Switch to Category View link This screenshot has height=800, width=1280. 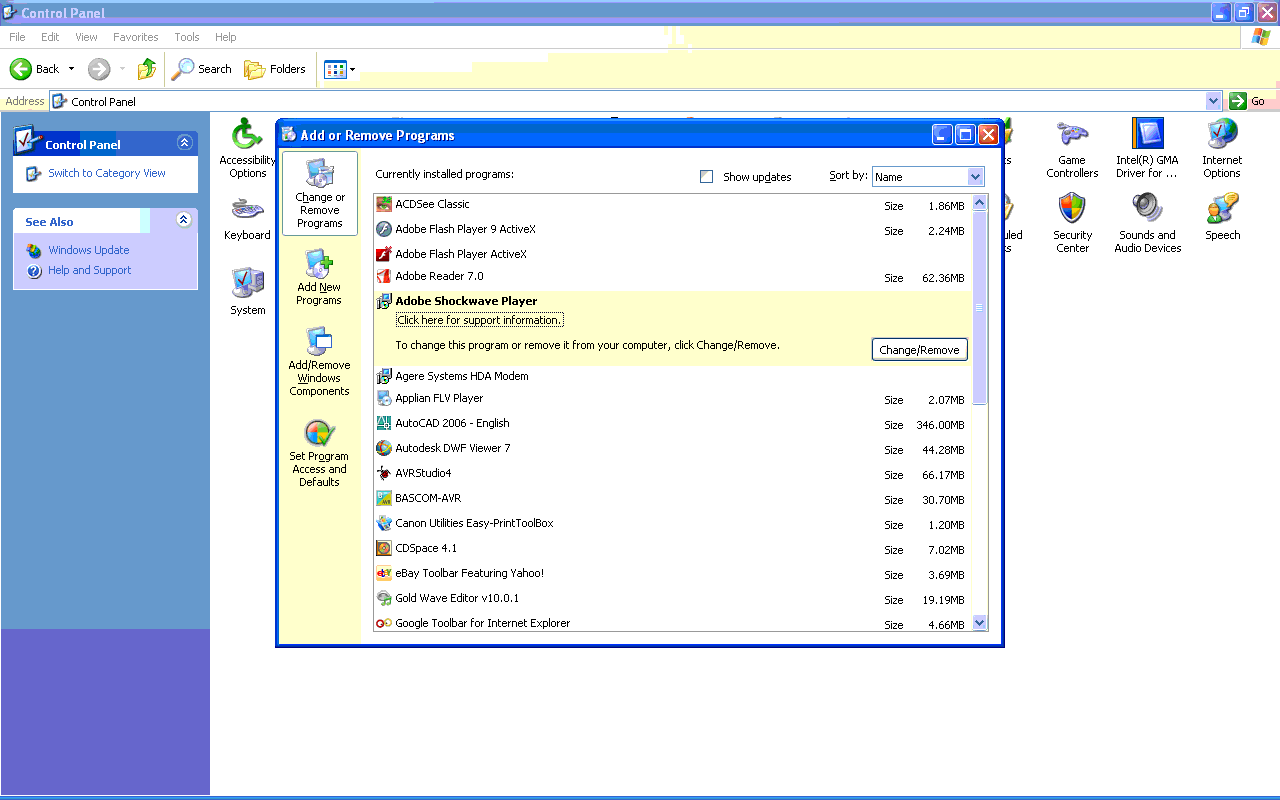coord(107,173)
